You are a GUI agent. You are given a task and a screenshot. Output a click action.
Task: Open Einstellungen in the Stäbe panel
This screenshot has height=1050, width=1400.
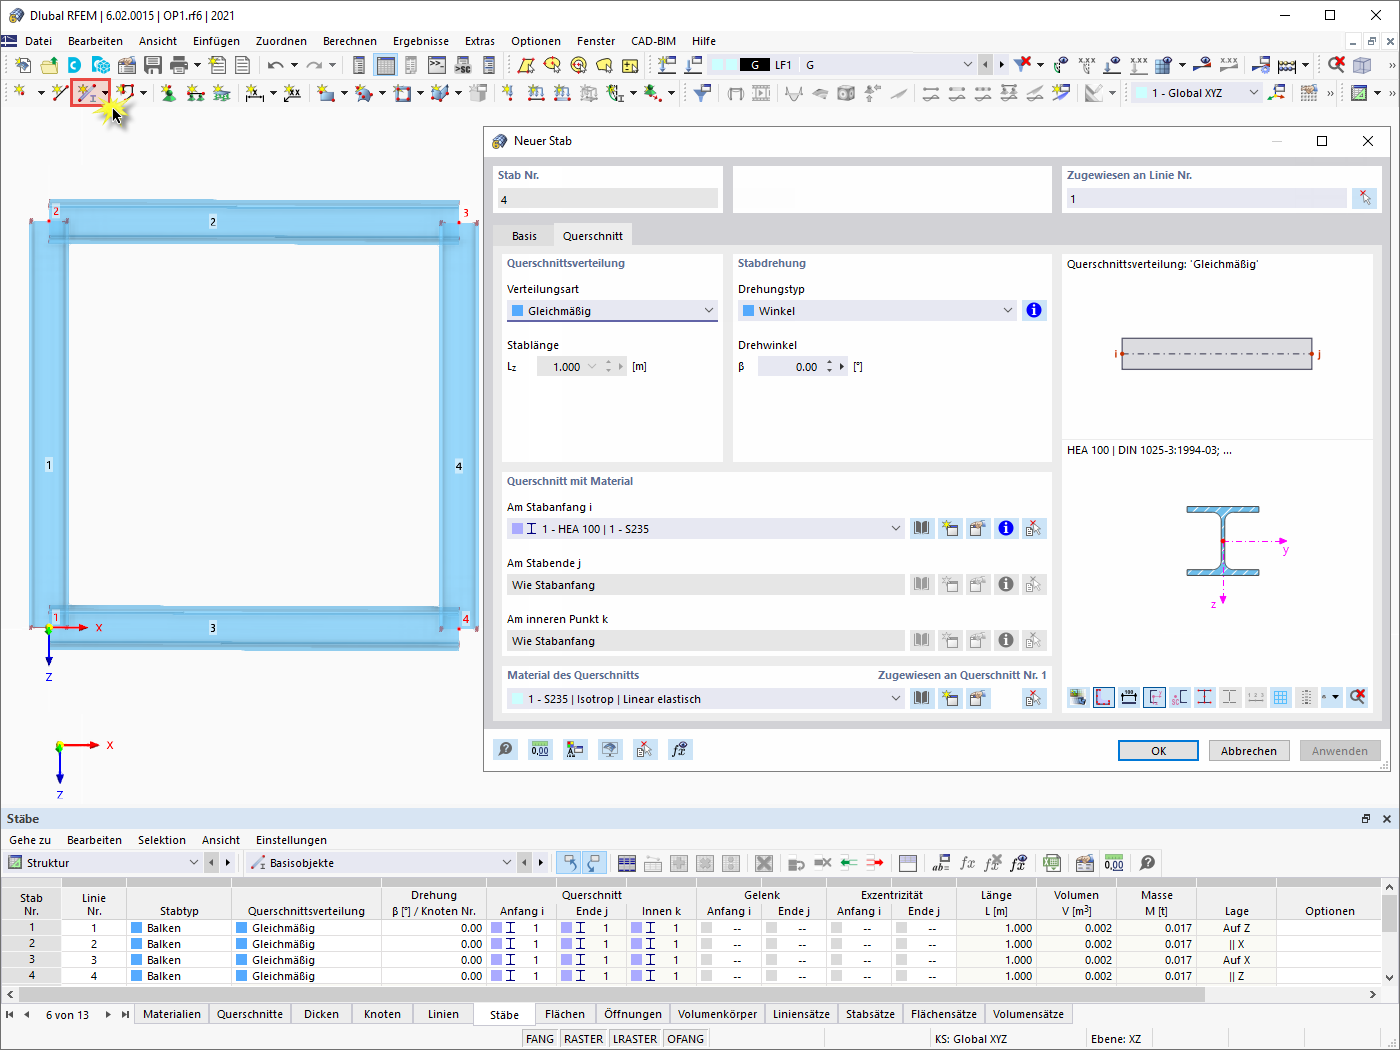(291, 840)
